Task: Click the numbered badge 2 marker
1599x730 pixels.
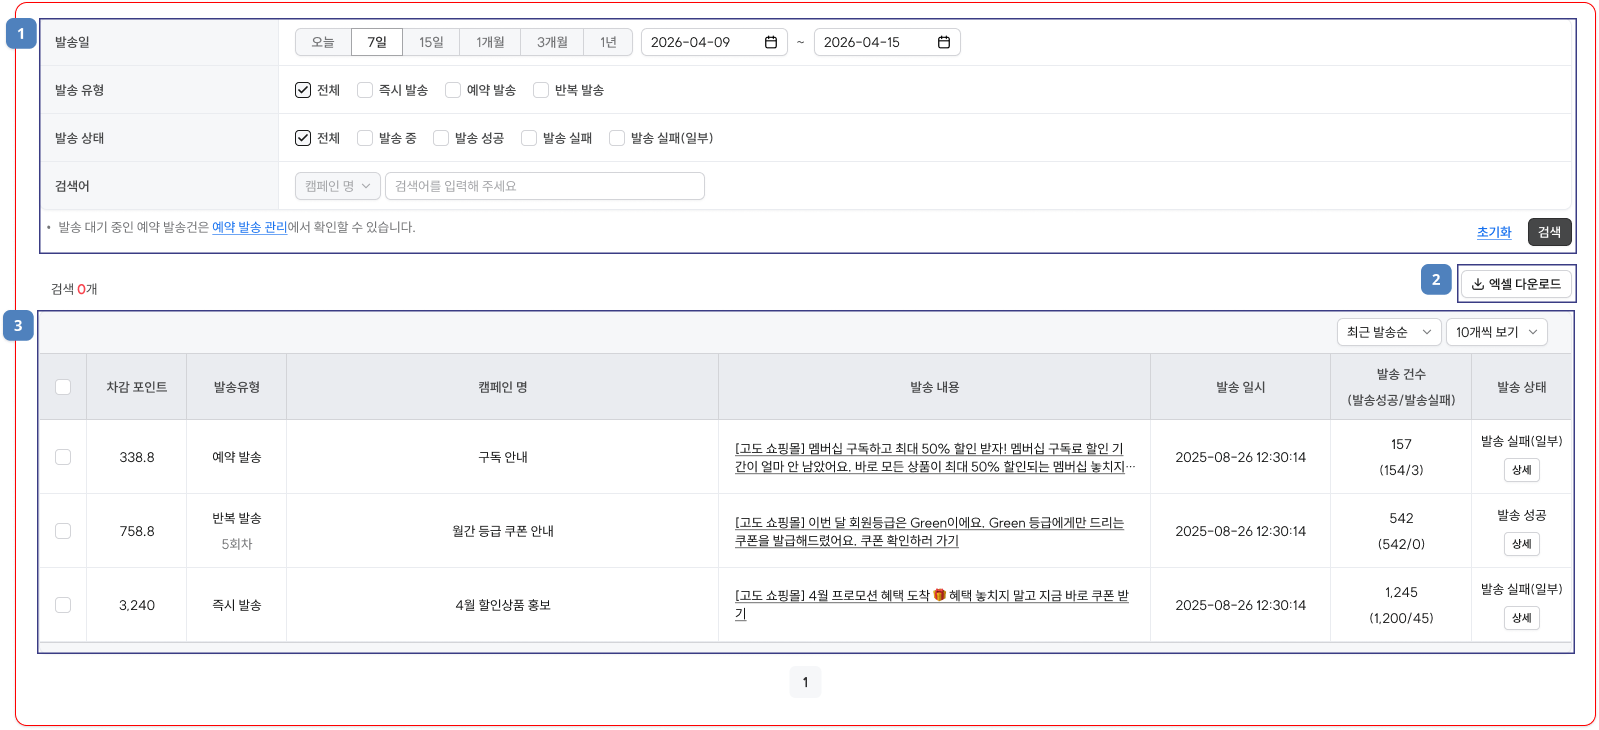Action: tap(1436, 280)
